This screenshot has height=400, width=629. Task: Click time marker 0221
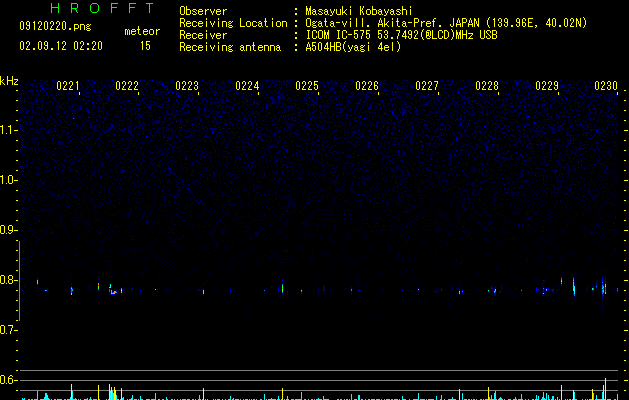click(68, 86)
